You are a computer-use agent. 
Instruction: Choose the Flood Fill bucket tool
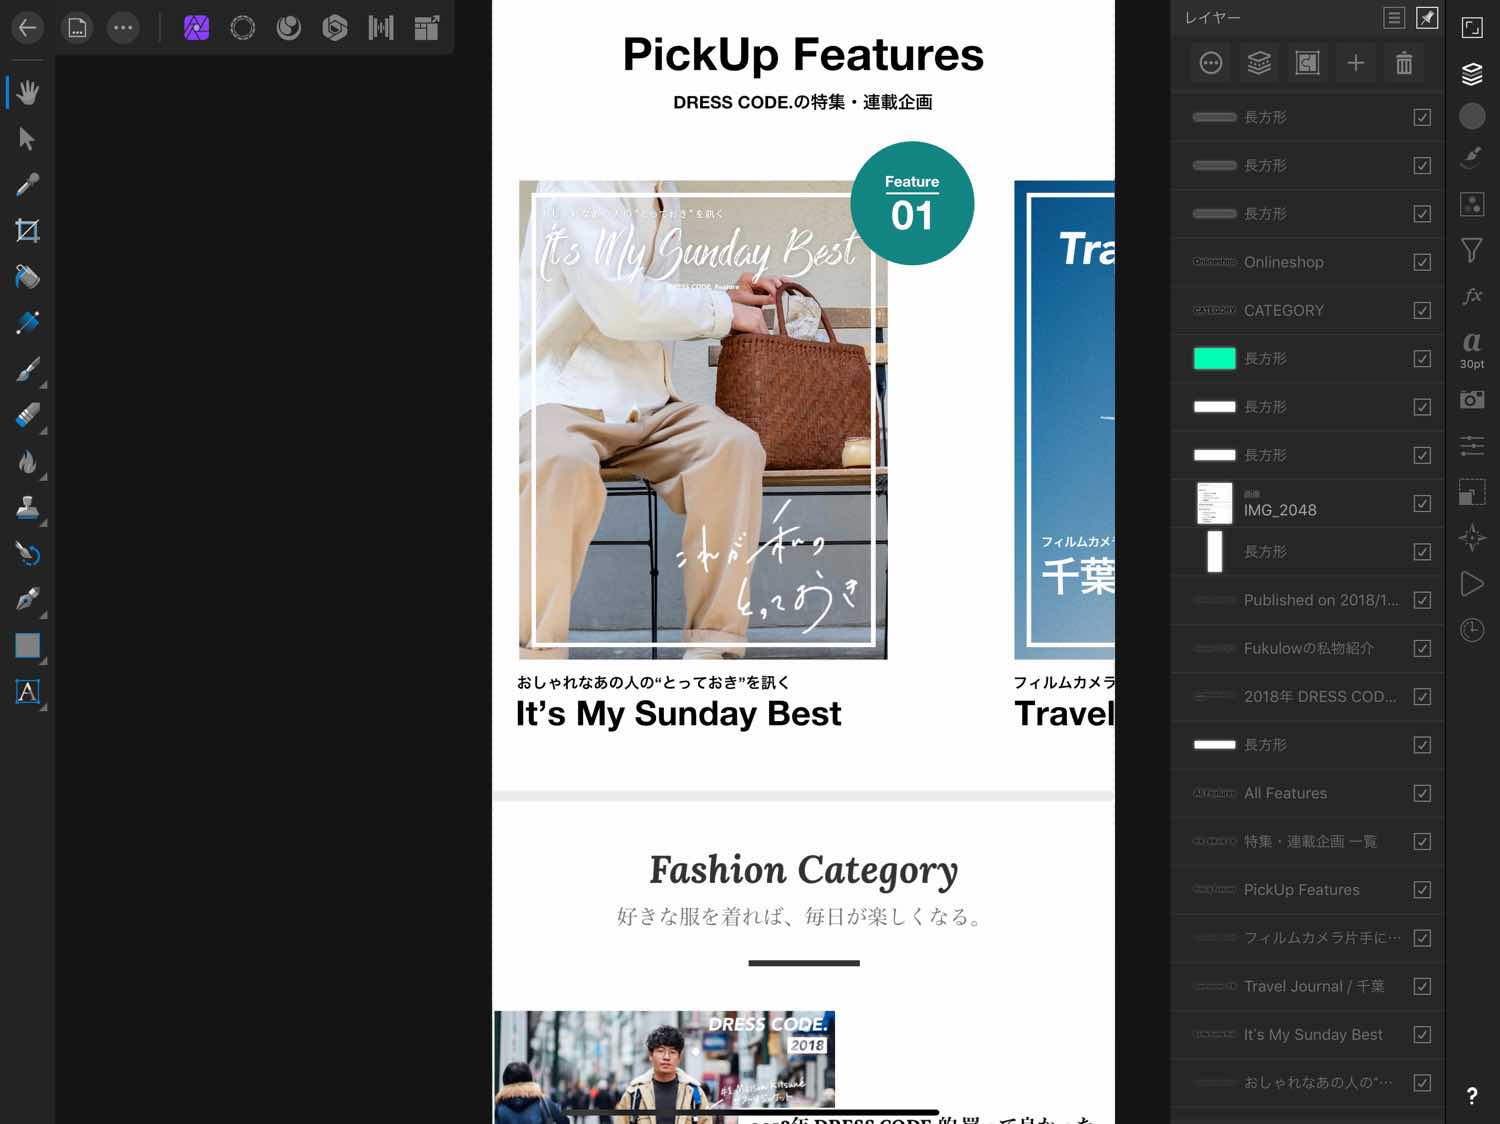27,277
